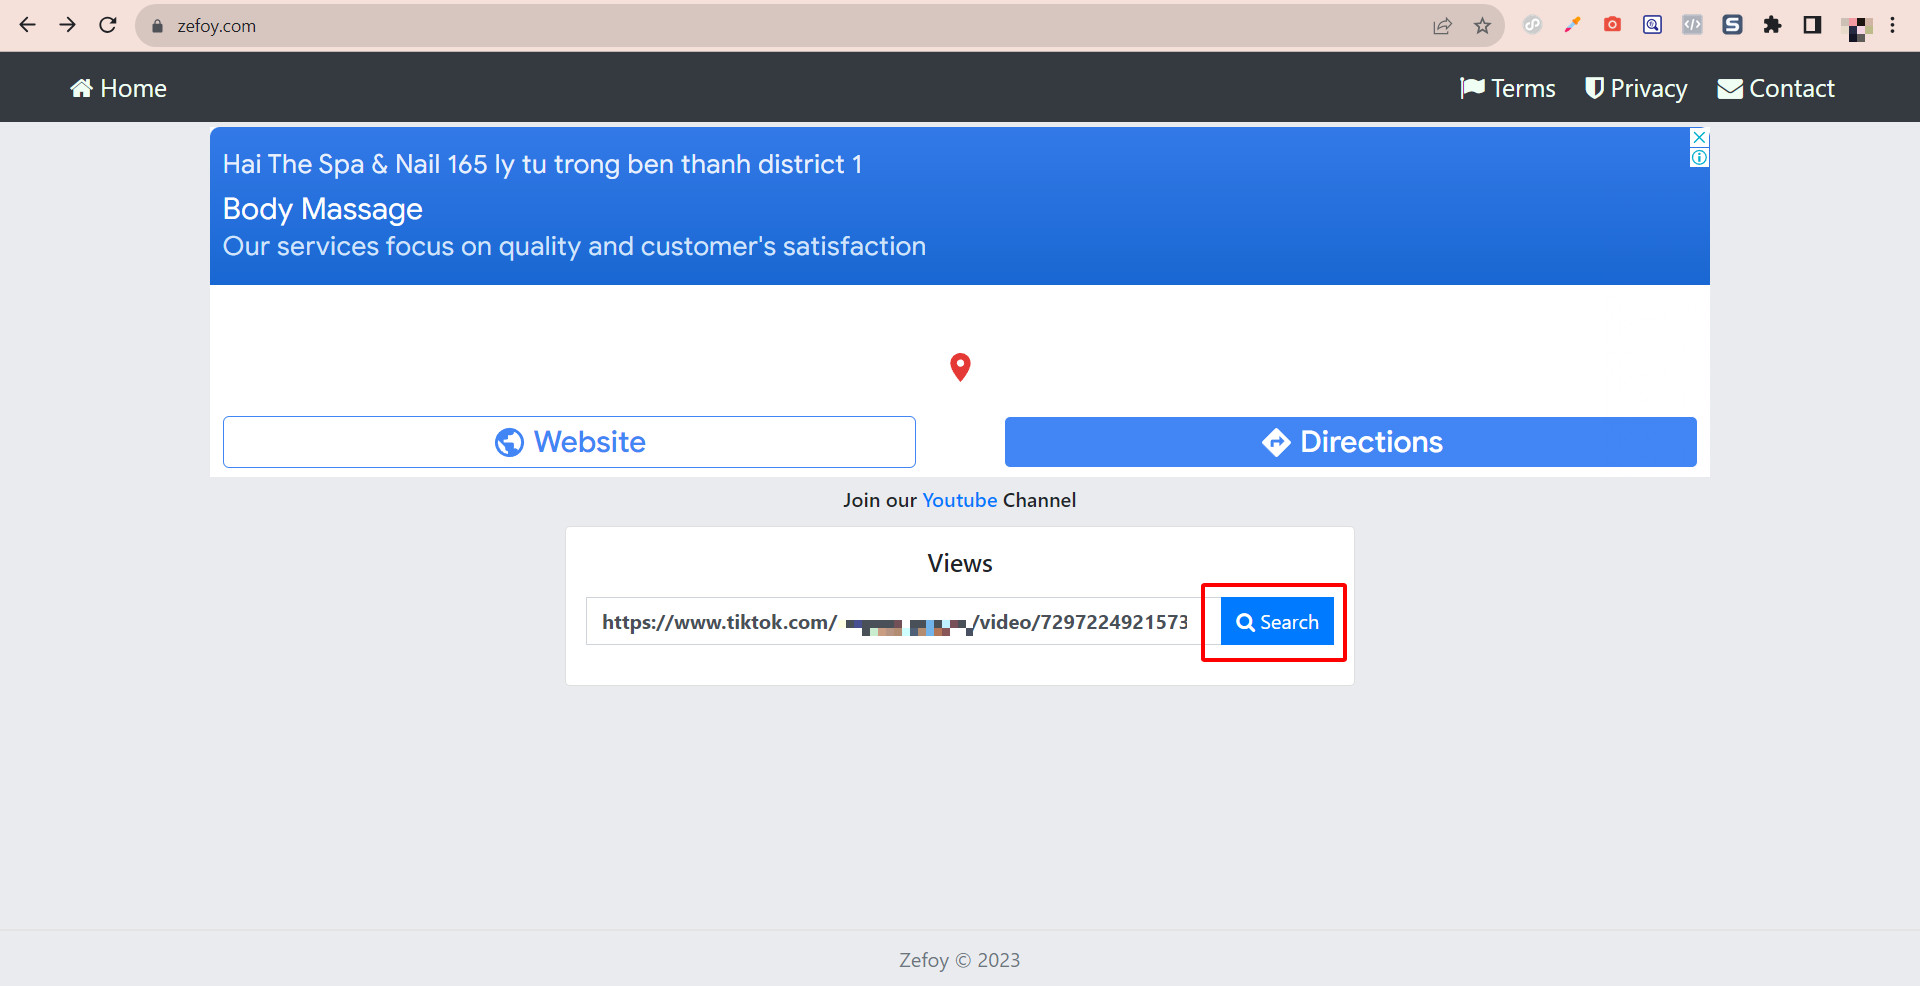Go to the Home page link
This screenshot has width=1920, height=986.
click(x=118, y=88)
